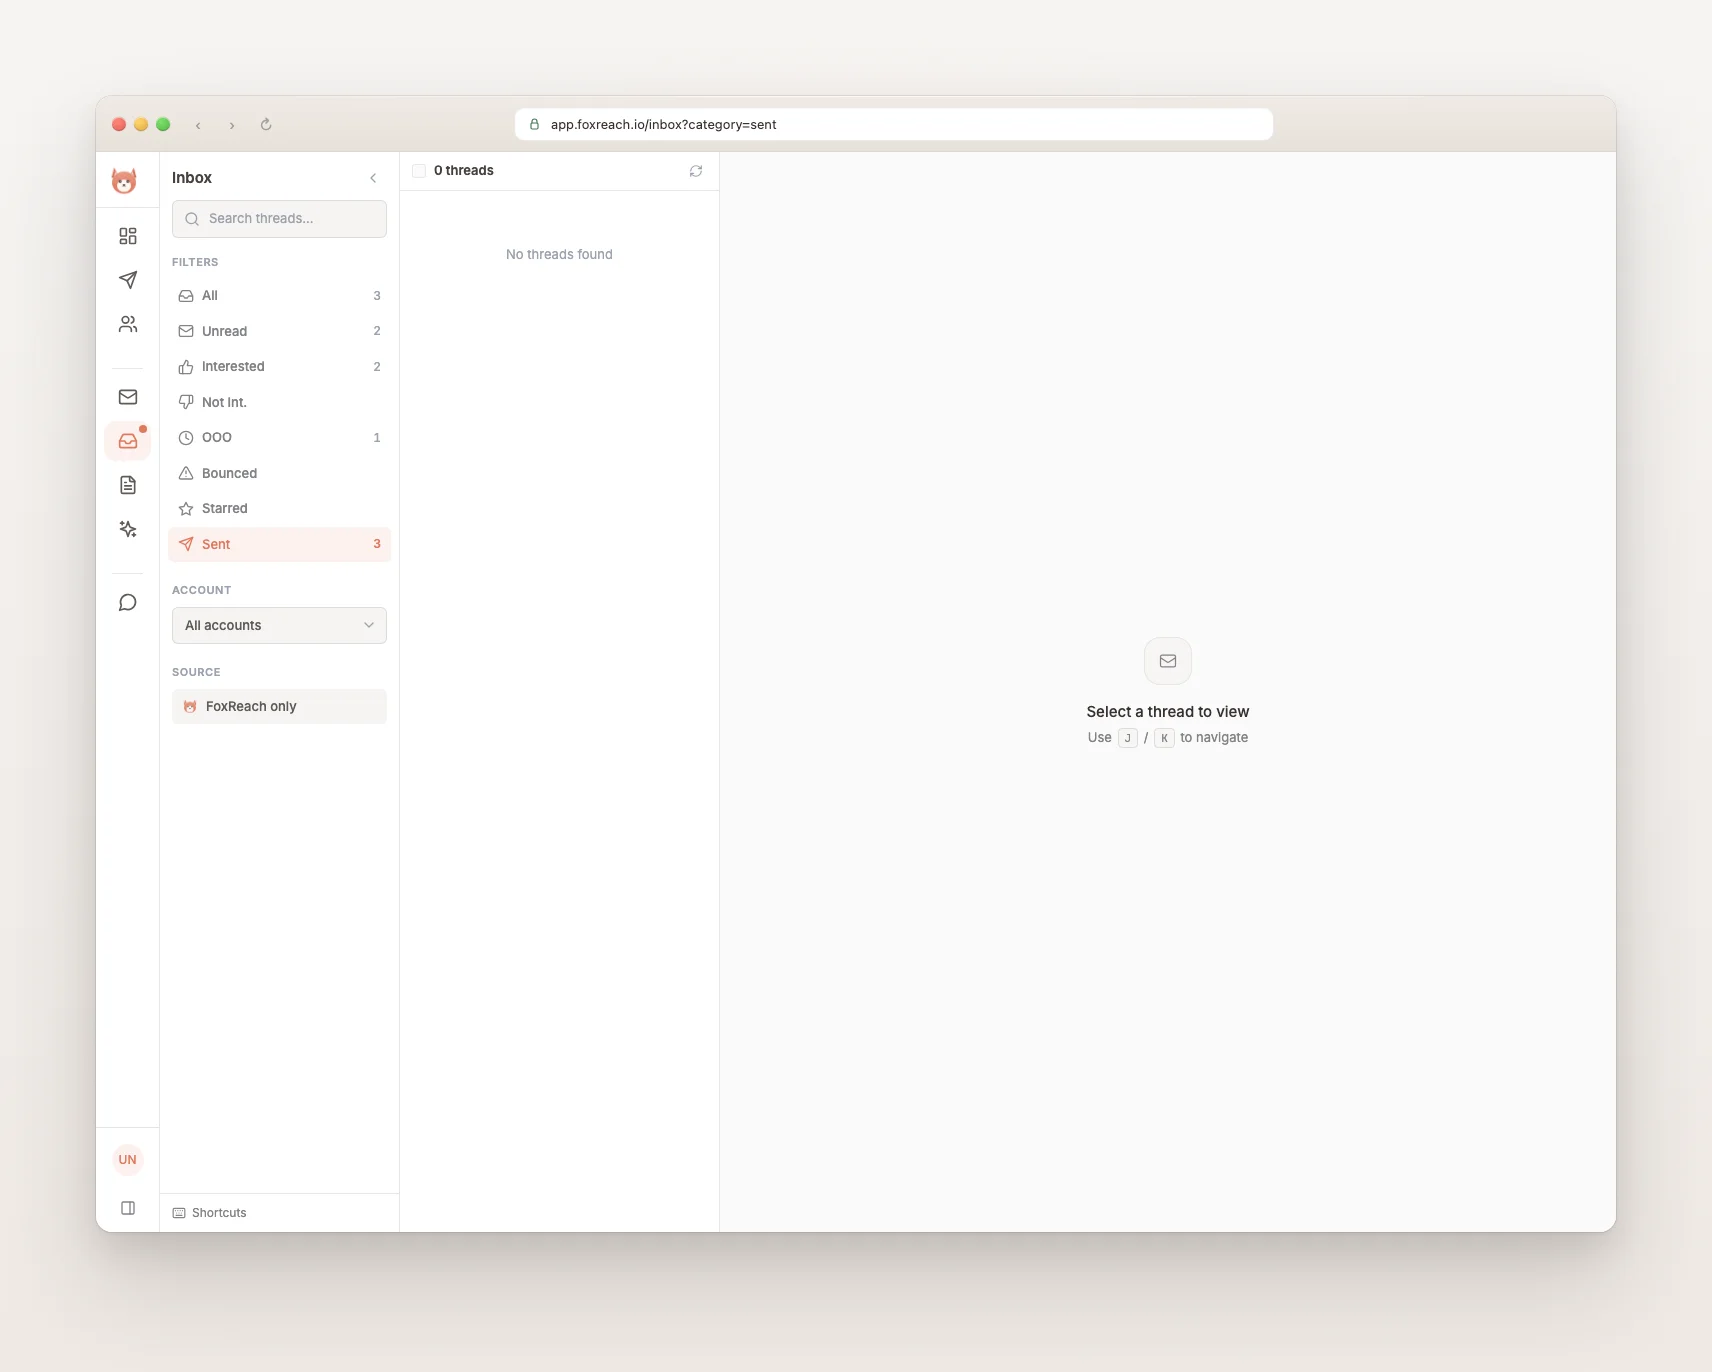Expand the All accounts dropdown
The height and width of the screenshot is (1372, 1712).
pos(279,626)
